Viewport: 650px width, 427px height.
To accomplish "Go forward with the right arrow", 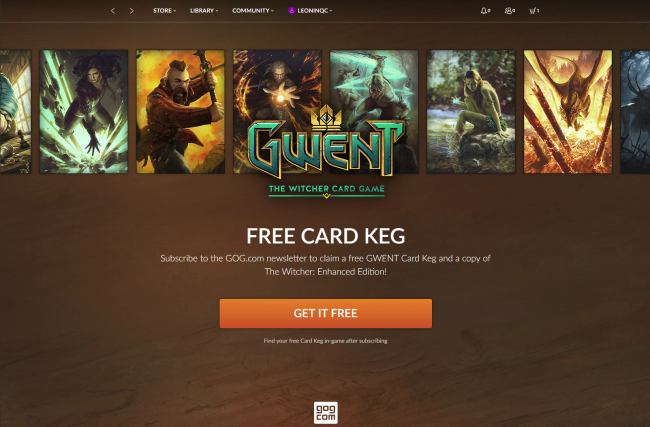I will pos(131,11).
